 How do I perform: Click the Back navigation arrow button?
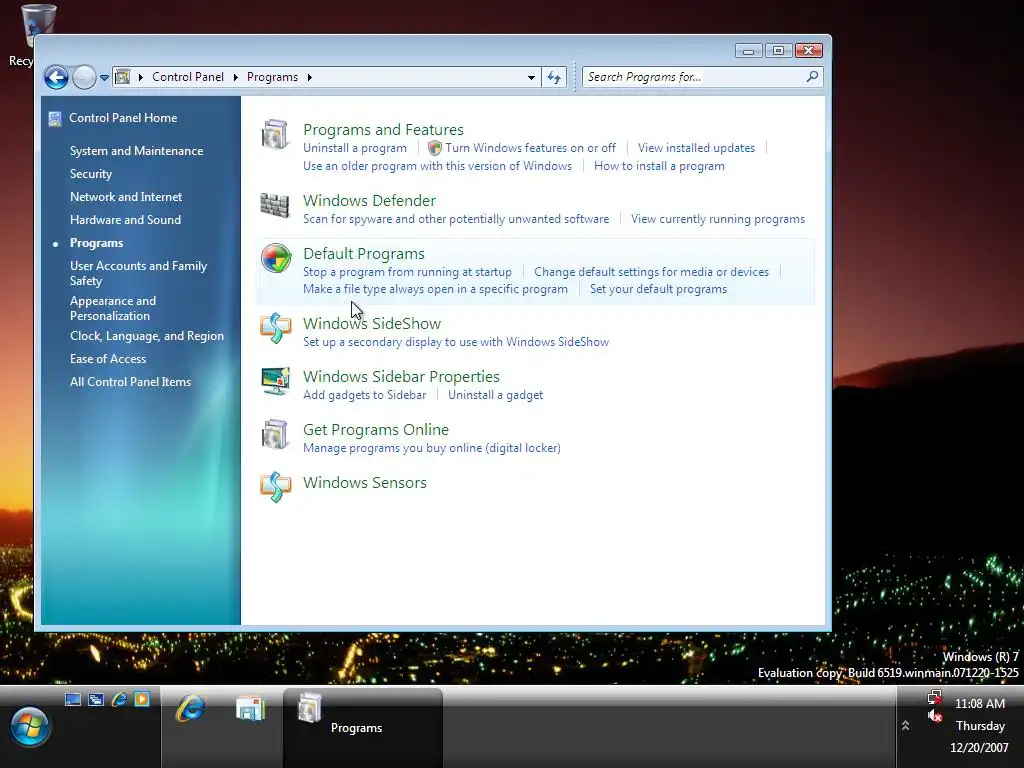(x=56, y=78)
